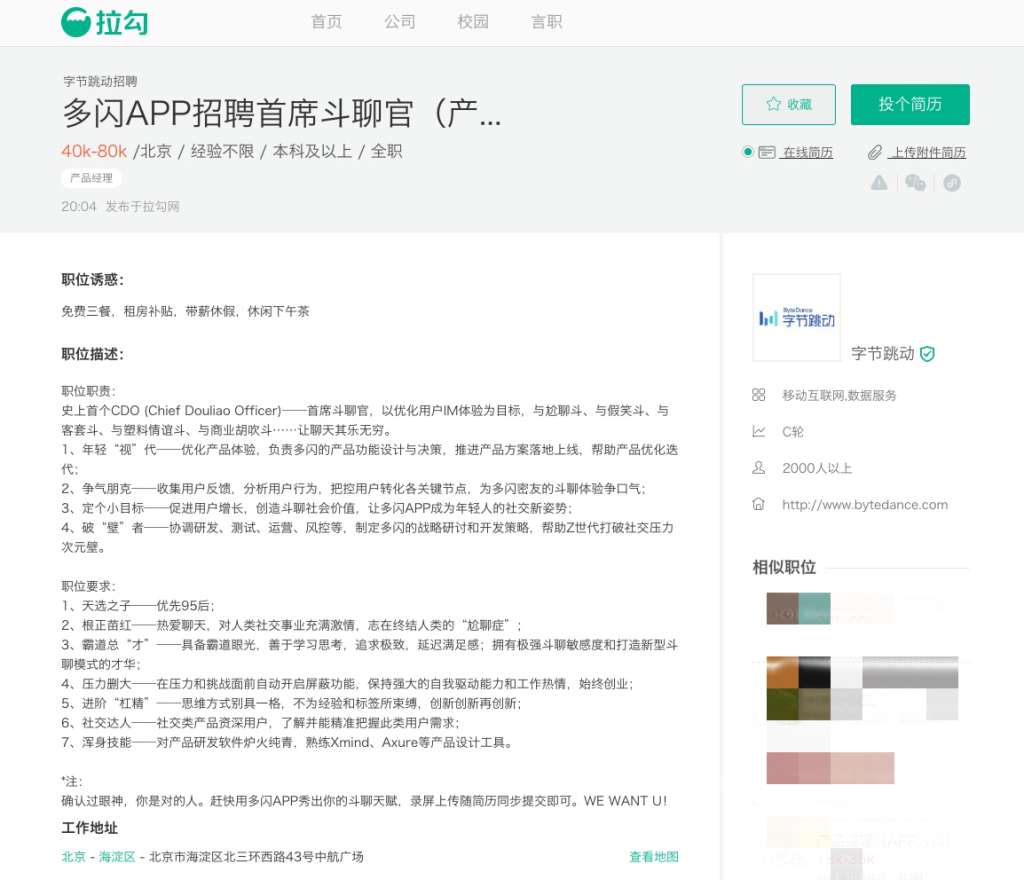The image size is (1024, 880).
Task: Click the Lagou logo icon
Action: click(x=76, y=22)
